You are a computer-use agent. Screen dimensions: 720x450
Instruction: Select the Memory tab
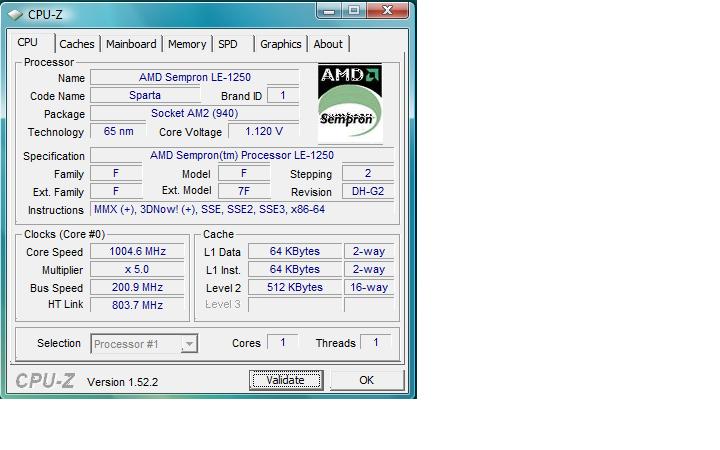coord(187,44)
